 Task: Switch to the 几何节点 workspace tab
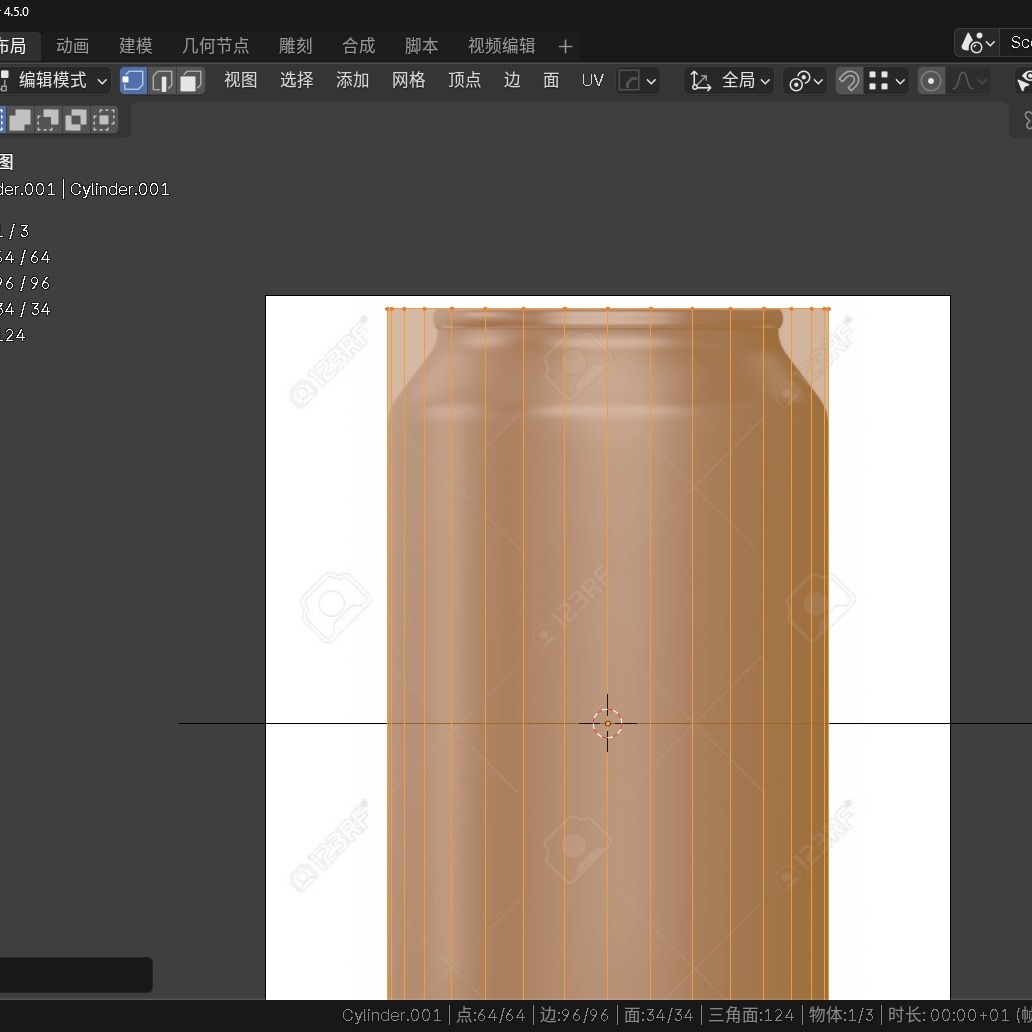click(x=215, y=46)
